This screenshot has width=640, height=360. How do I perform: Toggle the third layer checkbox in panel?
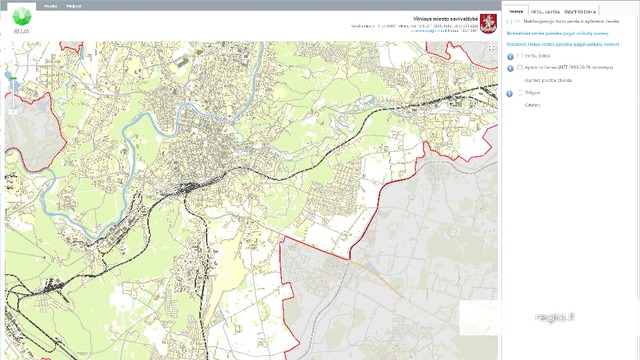tap(520, 93)
